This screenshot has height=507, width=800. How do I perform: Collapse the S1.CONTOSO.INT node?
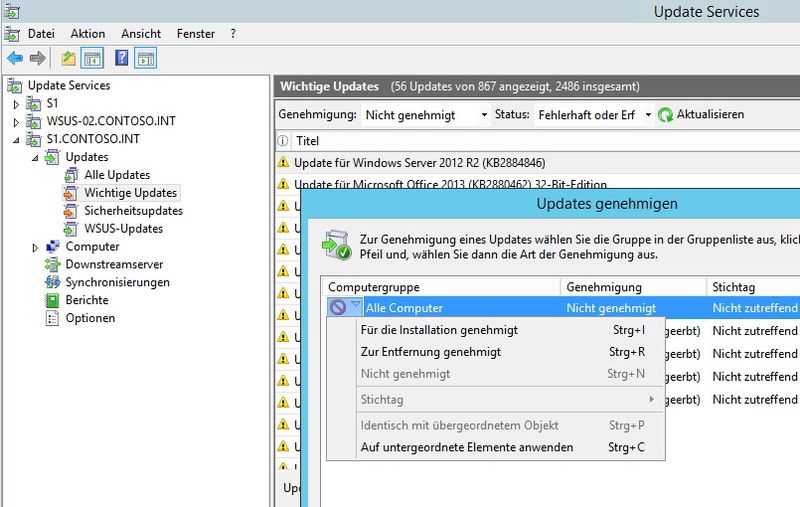click(x=16, y=140)
